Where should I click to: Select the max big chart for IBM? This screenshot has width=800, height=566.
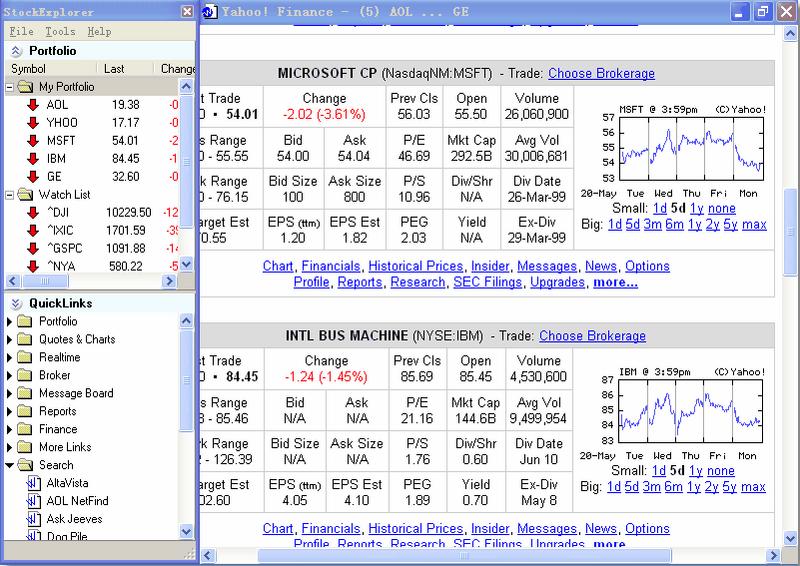(753, 487)
